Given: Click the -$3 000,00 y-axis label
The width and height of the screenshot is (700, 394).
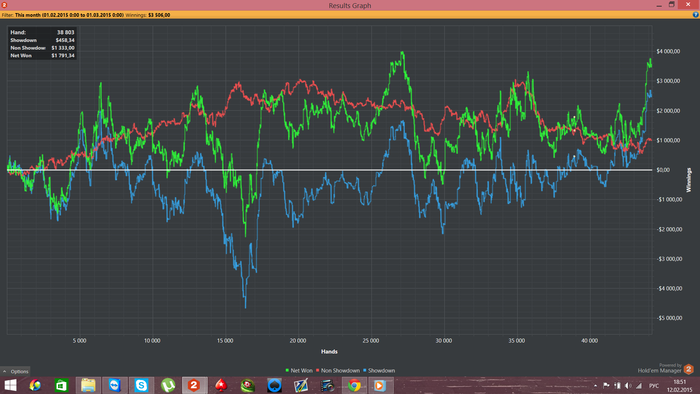Looking at the screenshot, I should pos(669,259).
